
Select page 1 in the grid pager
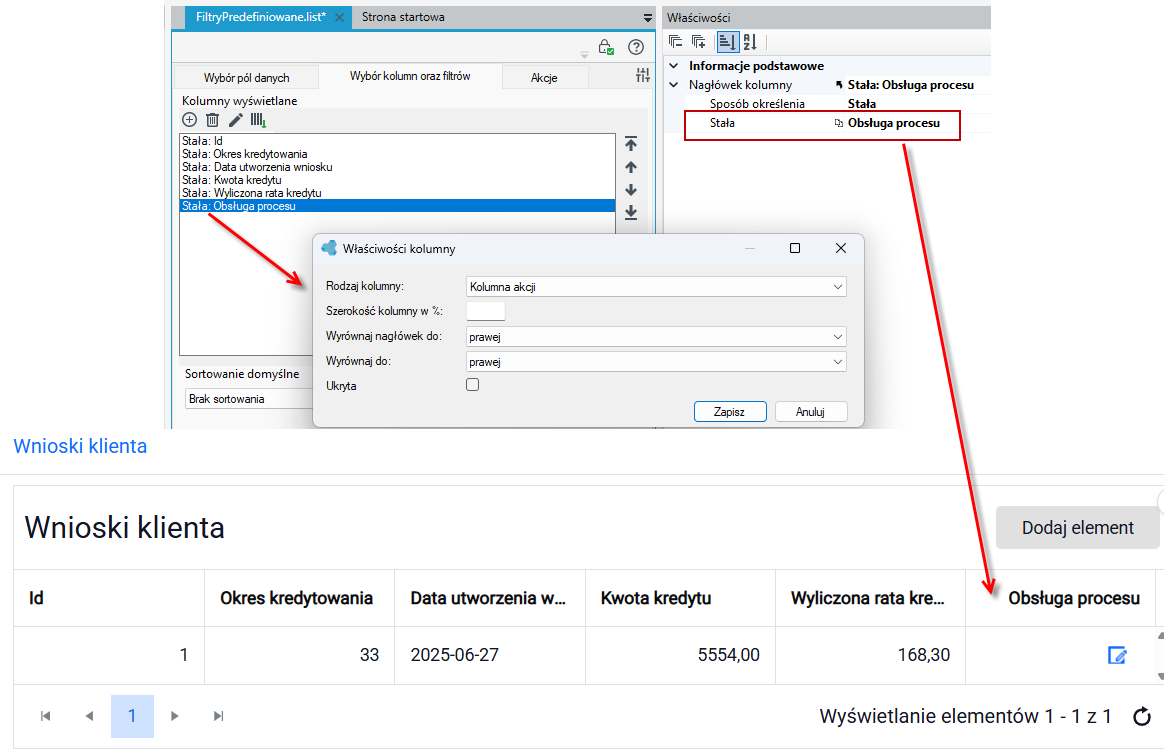[132, 716]
